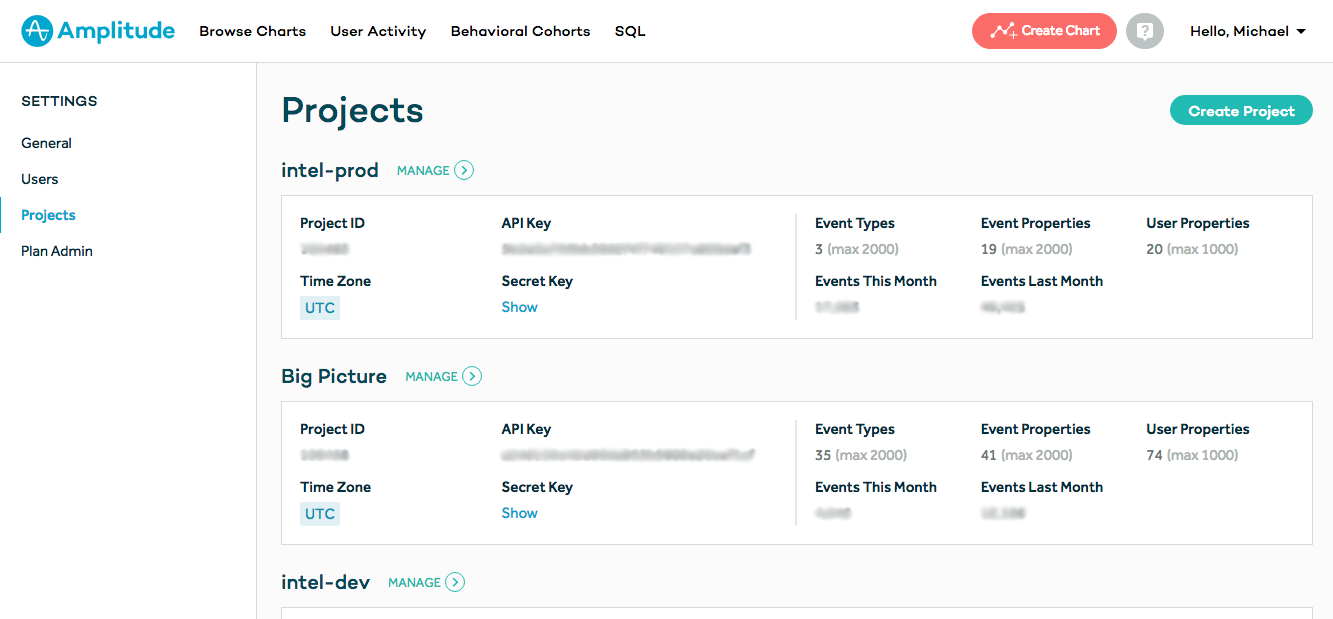The height and width of the screenshot is (619, 1333).
Task: Click the intel-prod MANAGE link
Action: click(423, 170)
